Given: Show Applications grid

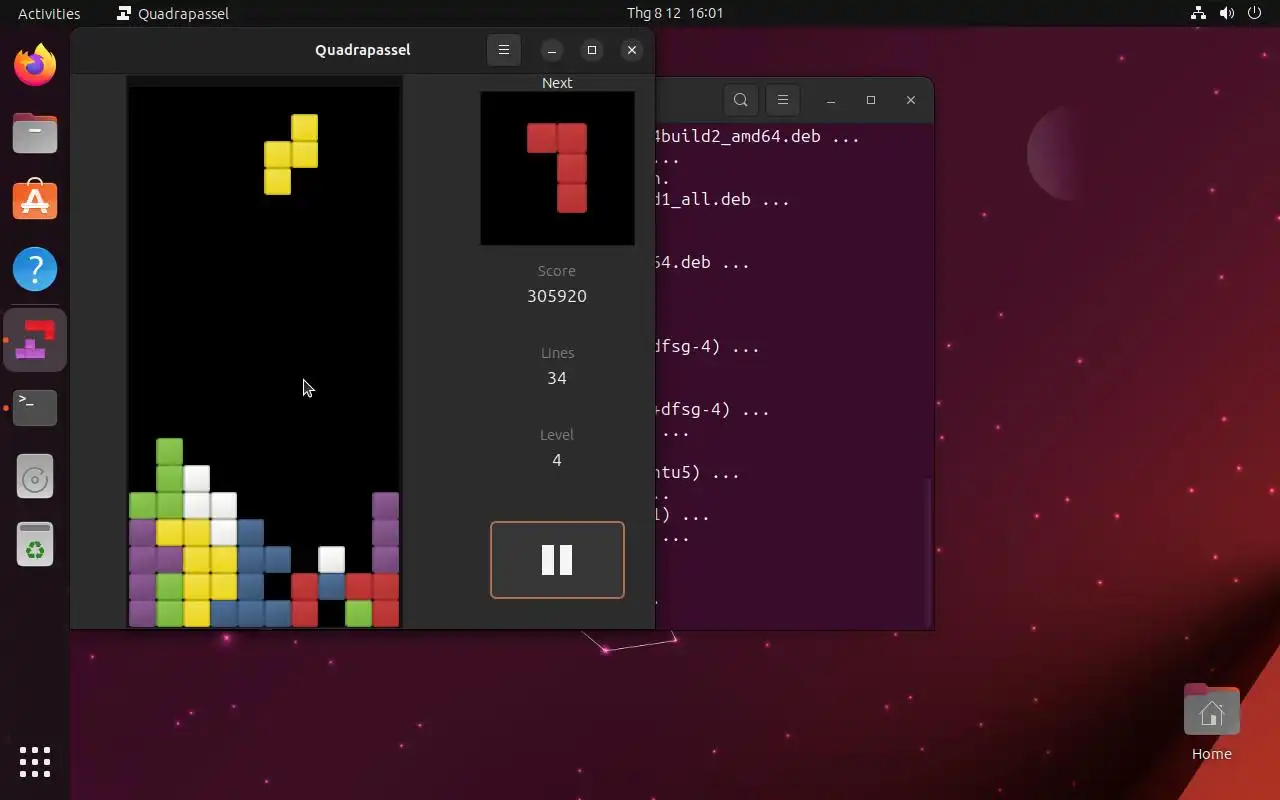Looking at the screenshot, I should pyautogui.click(x=35, y=762).
